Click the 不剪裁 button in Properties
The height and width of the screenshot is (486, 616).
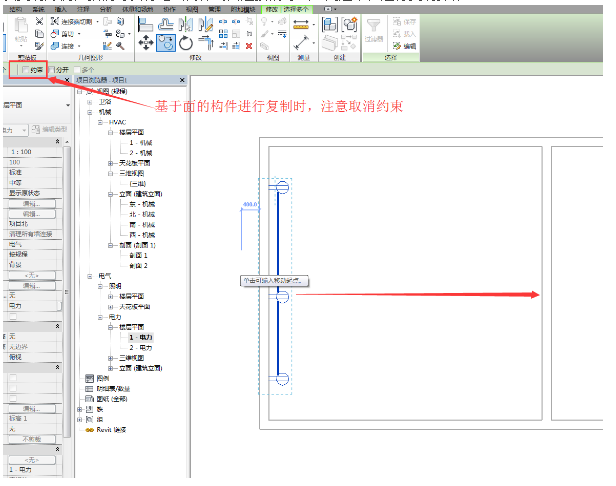(29, 439)
